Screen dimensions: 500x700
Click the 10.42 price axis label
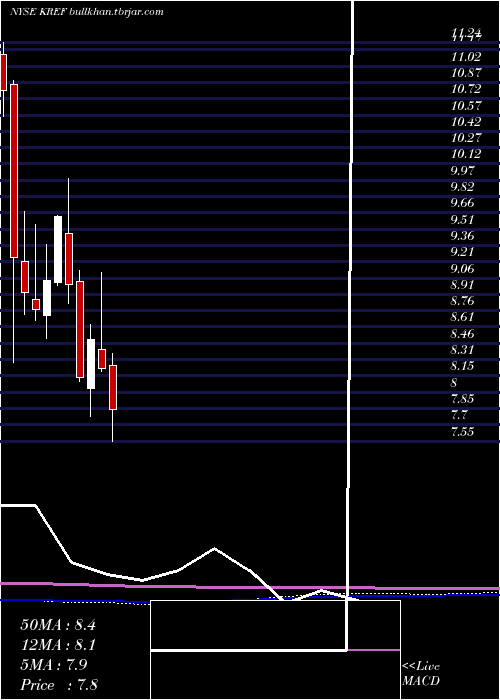(466, 122)
